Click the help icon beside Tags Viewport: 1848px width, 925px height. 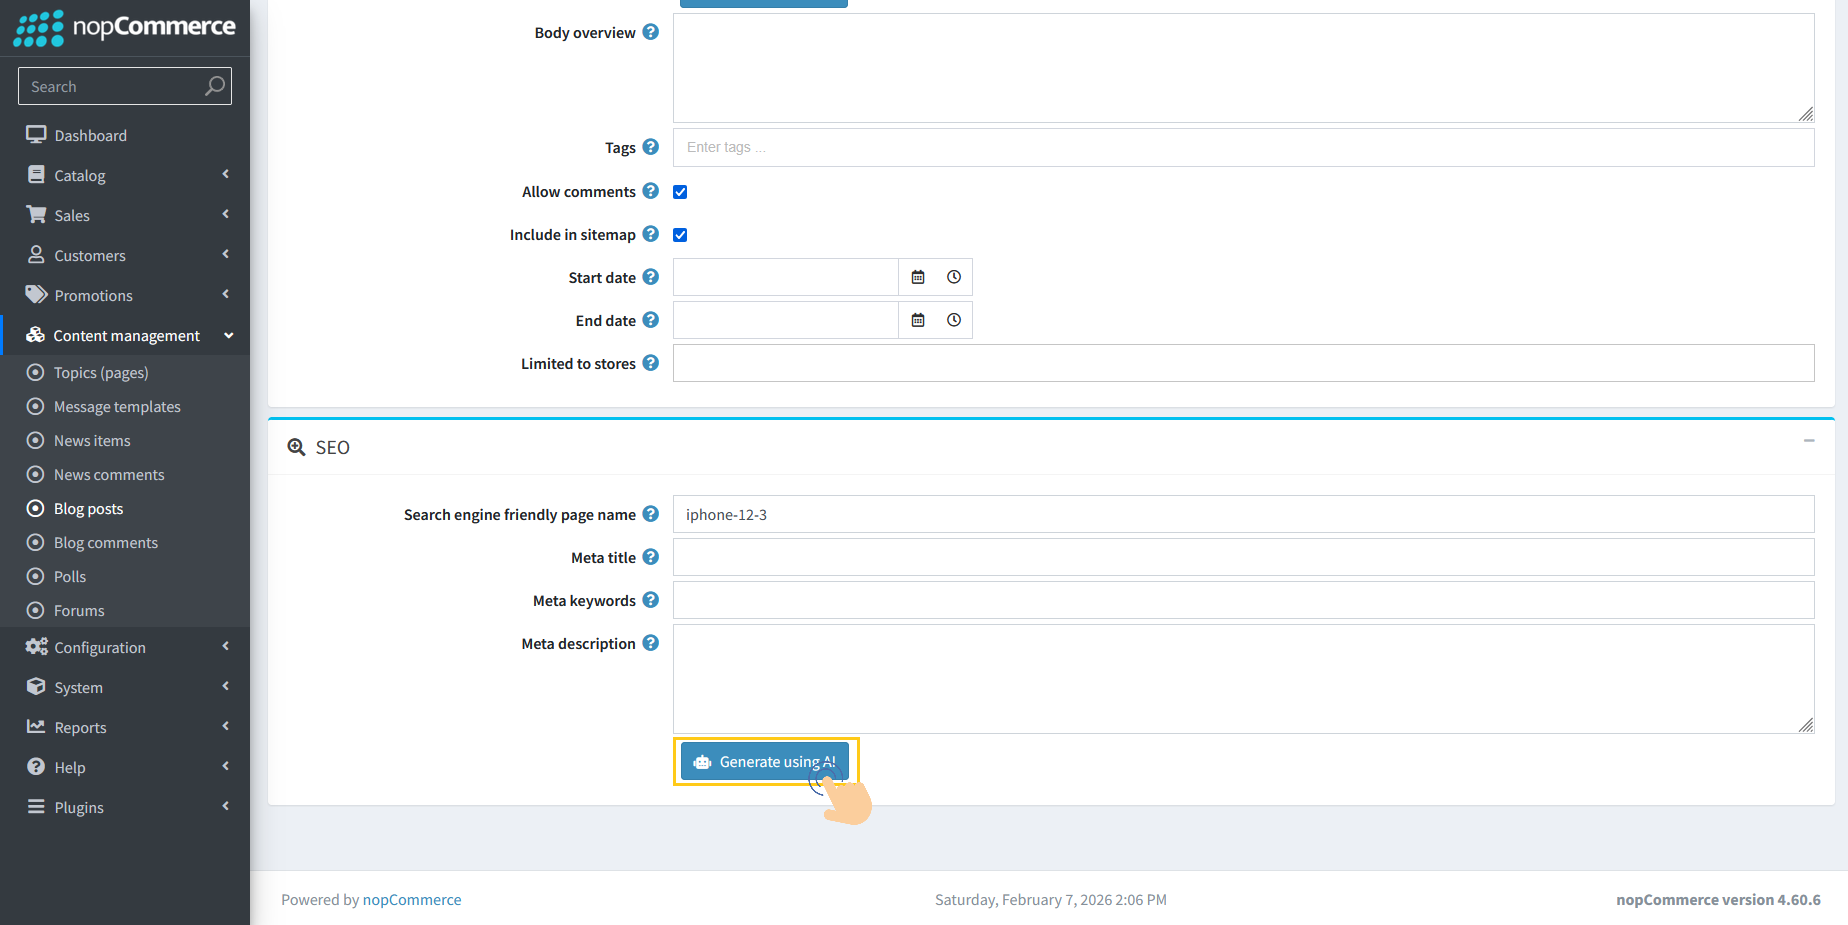click(x=651, y=147)
